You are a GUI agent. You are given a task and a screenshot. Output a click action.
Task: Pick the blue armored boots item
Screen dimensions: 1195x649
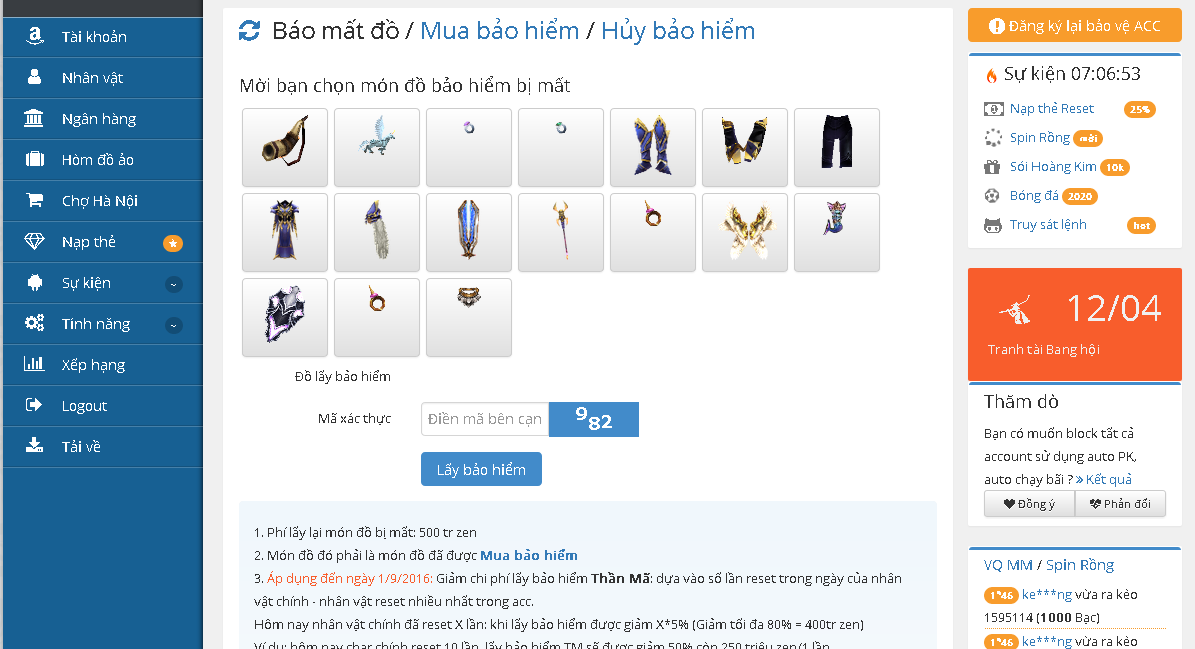tap(653, 148)
